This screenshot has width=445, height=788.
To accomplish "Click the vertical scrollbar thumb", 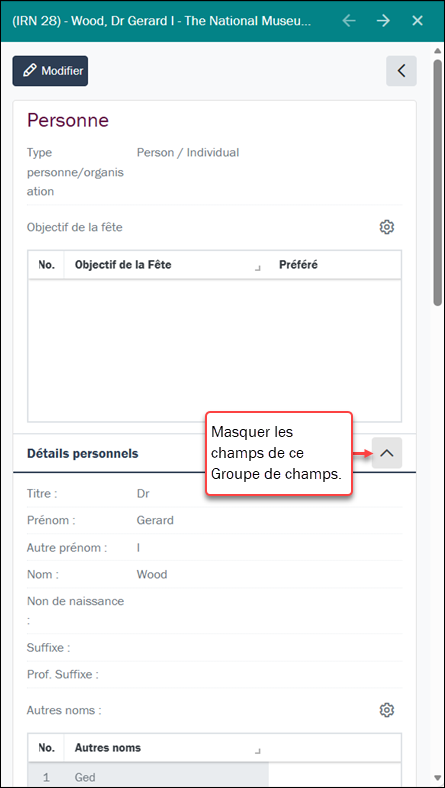I will pos(437,182).
